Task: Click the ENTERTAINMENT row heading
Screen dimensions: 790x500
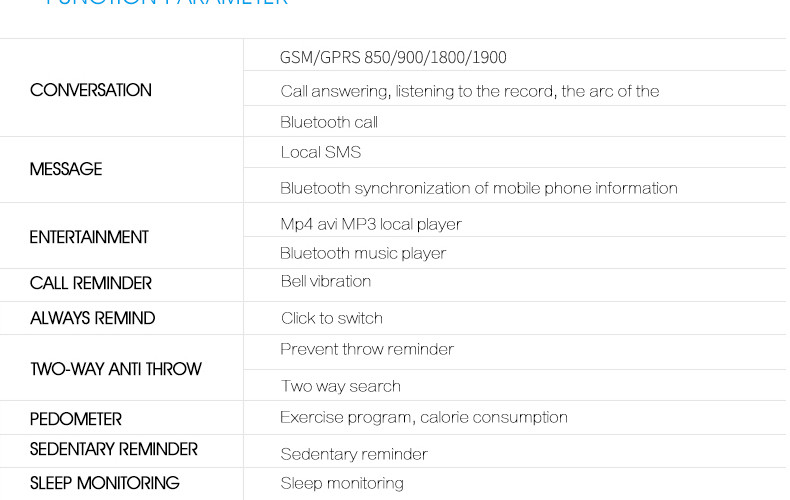Action: click(89, 237)
